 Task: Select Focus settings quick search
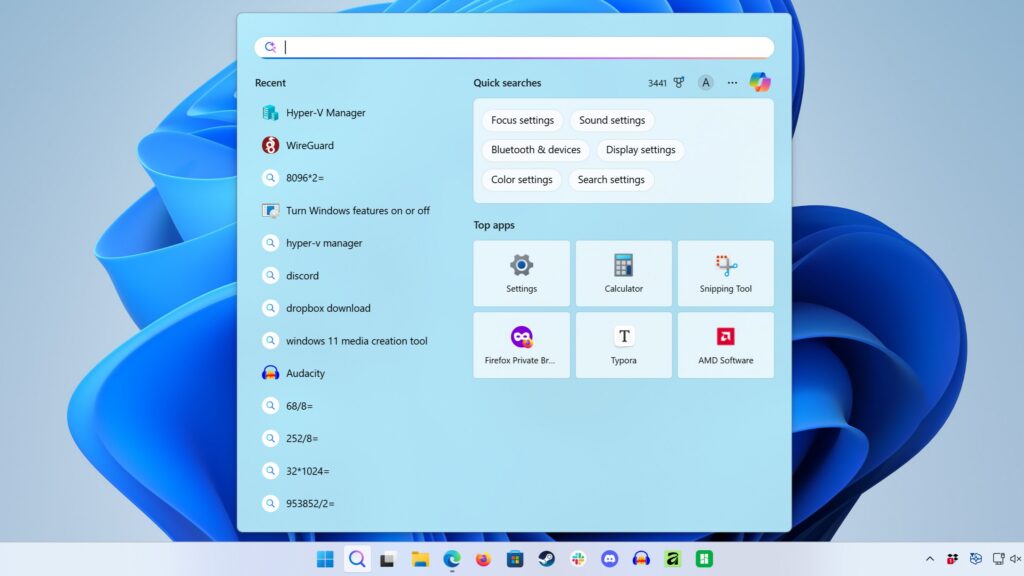coord(522,120)
